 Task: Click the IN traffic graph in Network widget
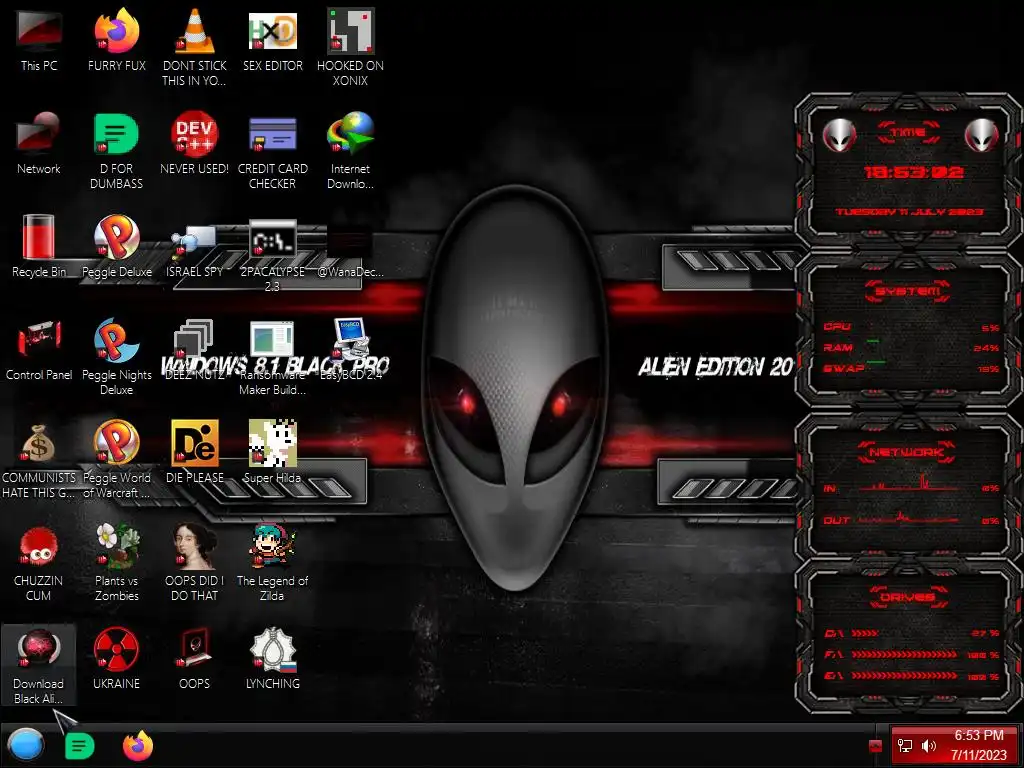911,485
